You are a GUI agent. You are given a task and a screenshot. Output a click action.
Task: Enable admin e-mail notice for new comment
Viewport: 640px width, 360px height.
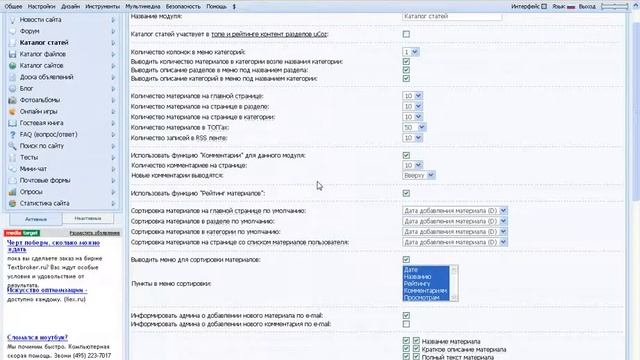pos(406,324)
